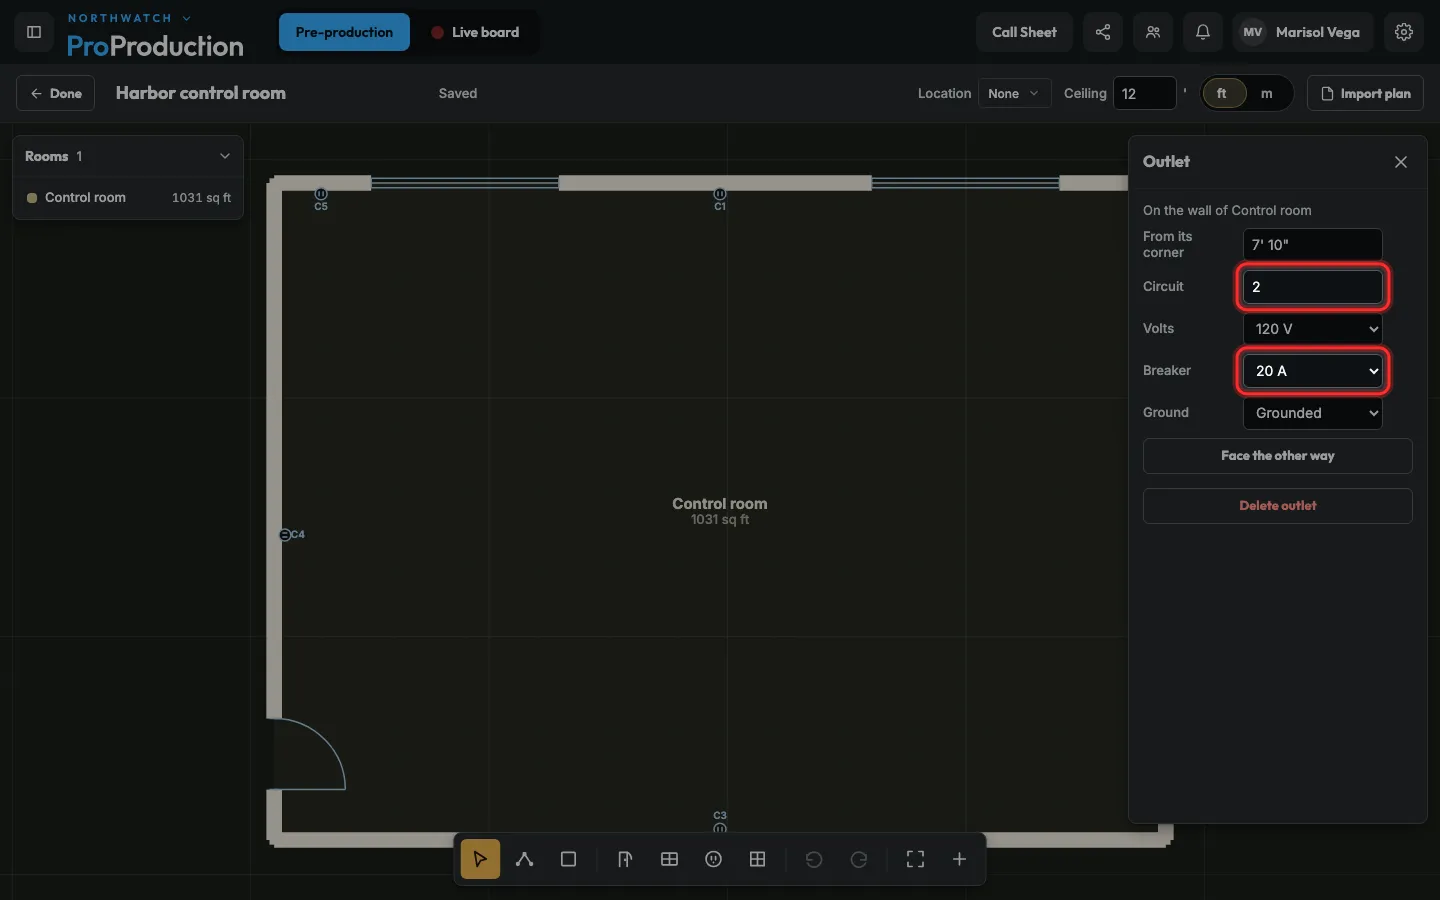
Task: Edit the Ceiling height field
Action: (x=1145, y=93)
